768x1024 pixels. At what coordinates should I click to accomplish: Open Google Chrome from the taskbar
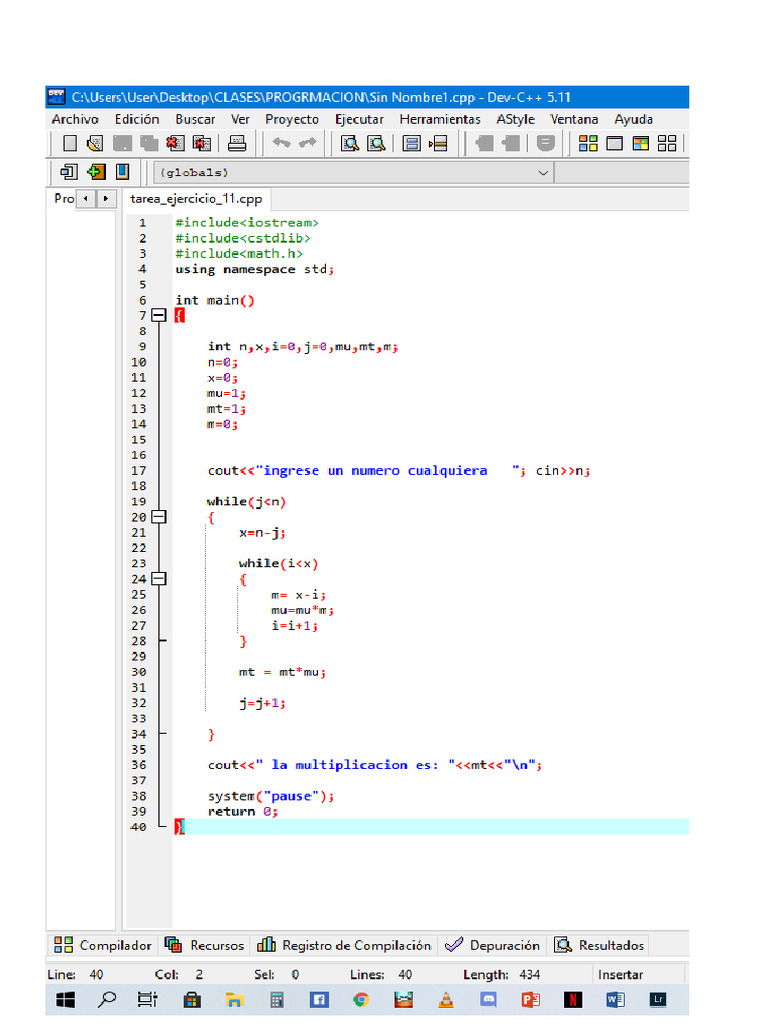click(361, 999)
